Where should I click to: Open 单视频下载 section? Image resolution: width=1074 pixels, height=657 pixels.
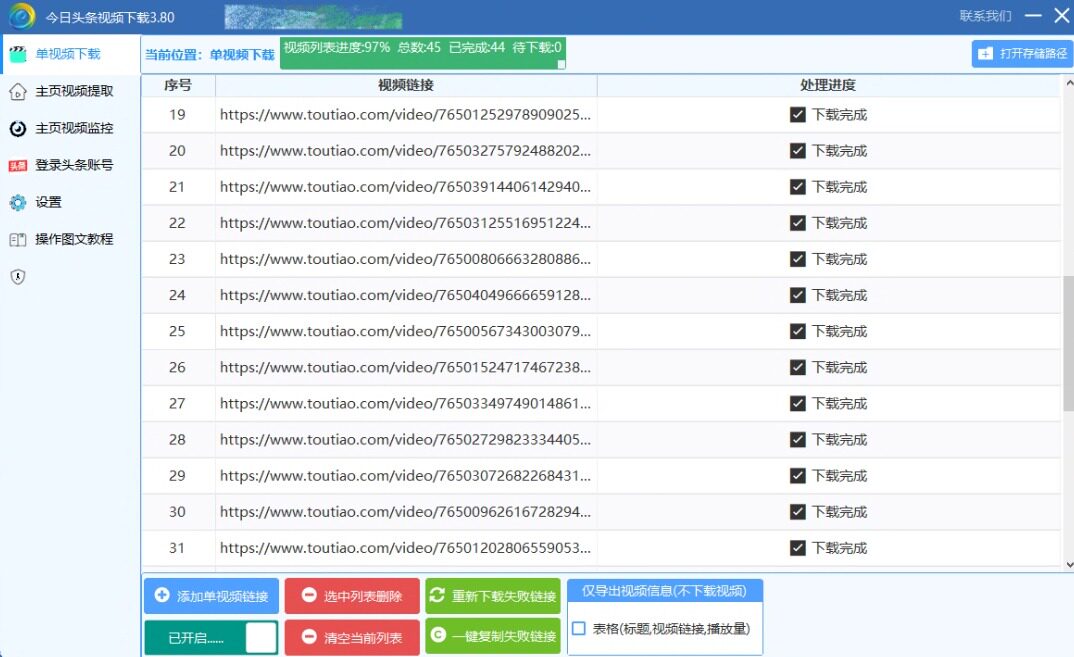[71, 54]
